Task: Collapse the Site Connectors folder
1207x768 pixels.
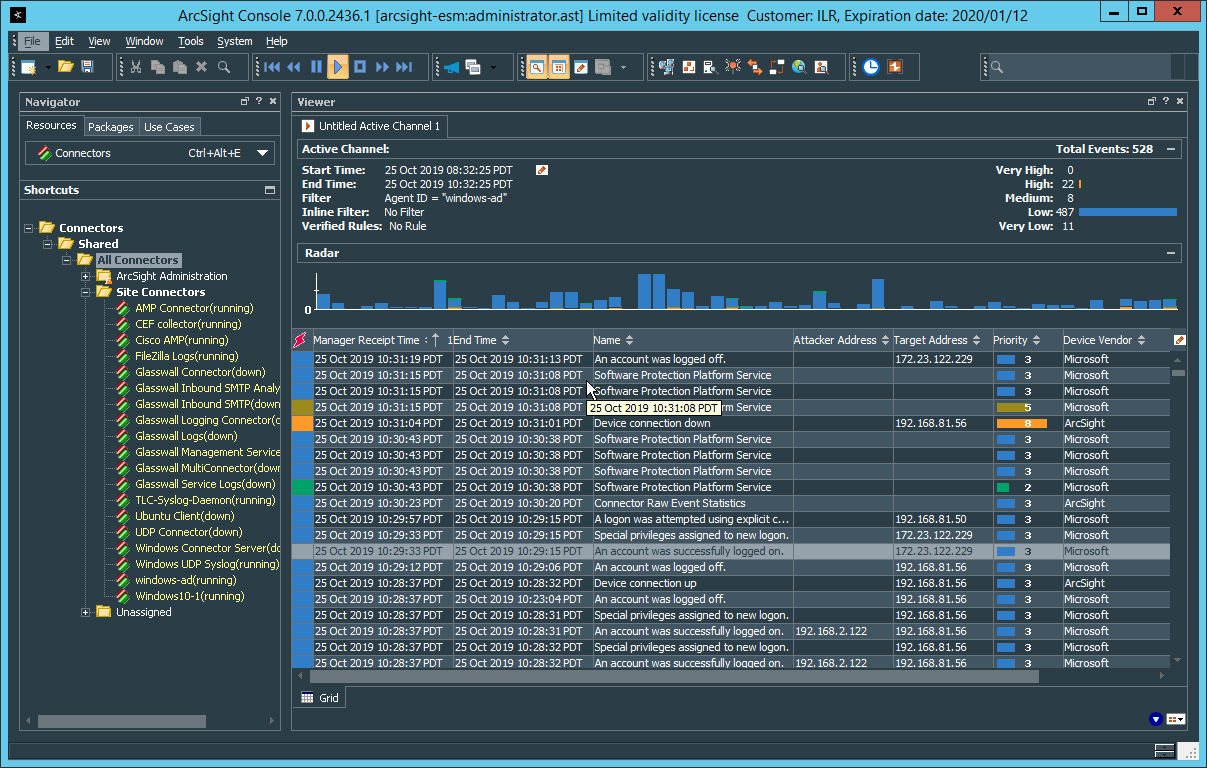Action: 86,292
